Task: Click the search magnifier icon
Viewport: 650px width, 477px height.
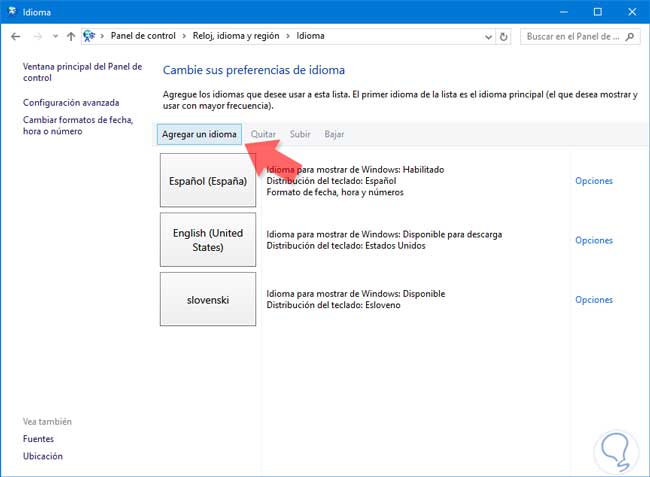Action: 630,36
